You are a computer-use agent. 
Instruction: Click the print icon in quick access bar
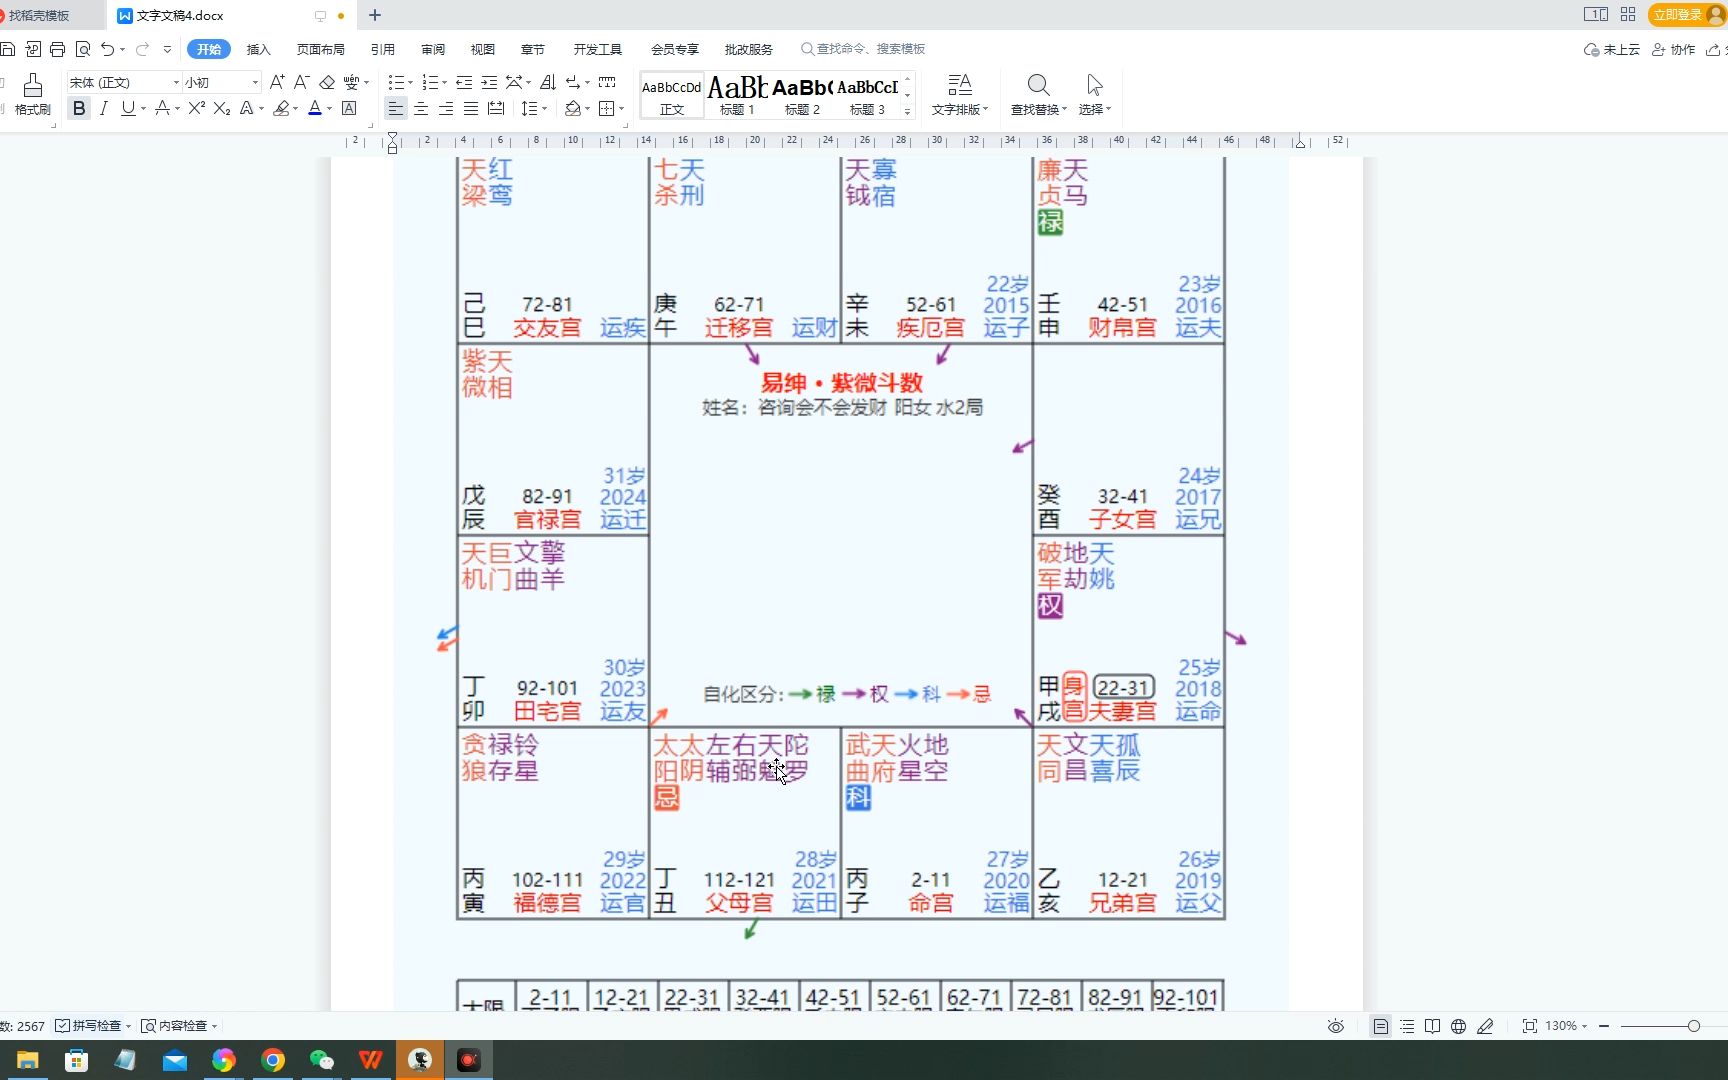tap(57, 49)
